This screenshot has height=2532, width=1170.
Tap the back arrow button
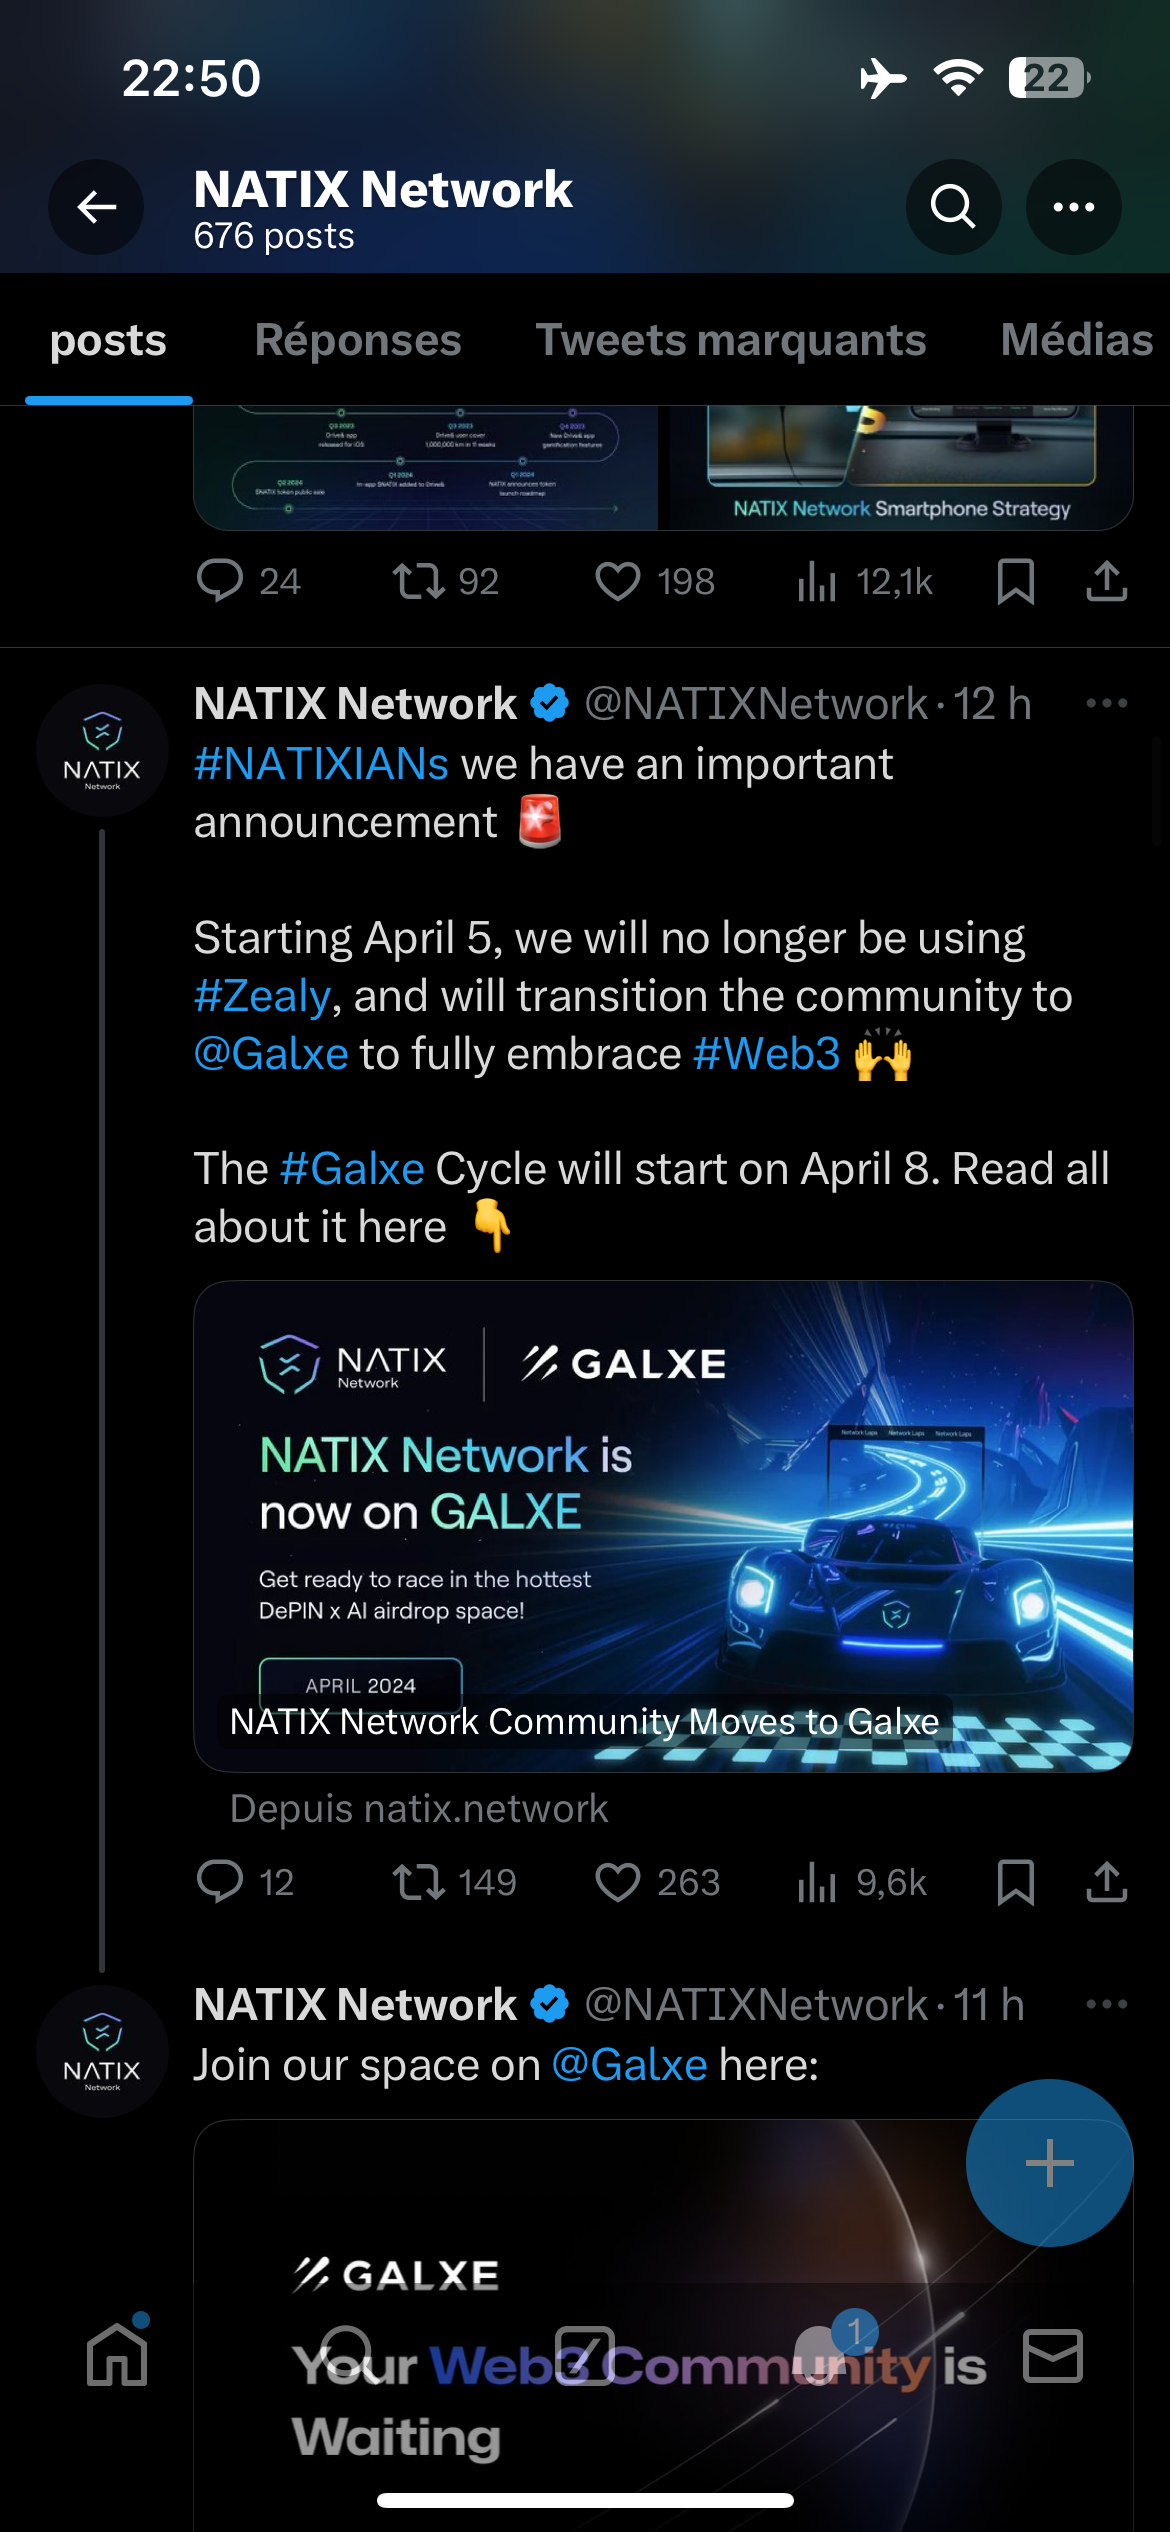[x=96, y=207]
